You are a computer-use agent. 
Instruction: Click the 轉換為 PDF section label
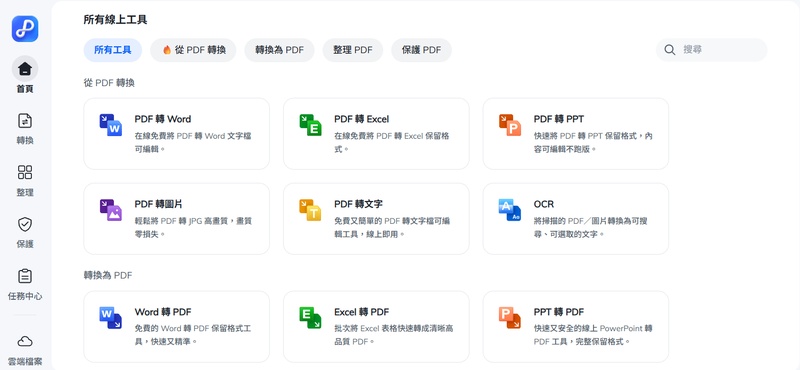[108, 276]
